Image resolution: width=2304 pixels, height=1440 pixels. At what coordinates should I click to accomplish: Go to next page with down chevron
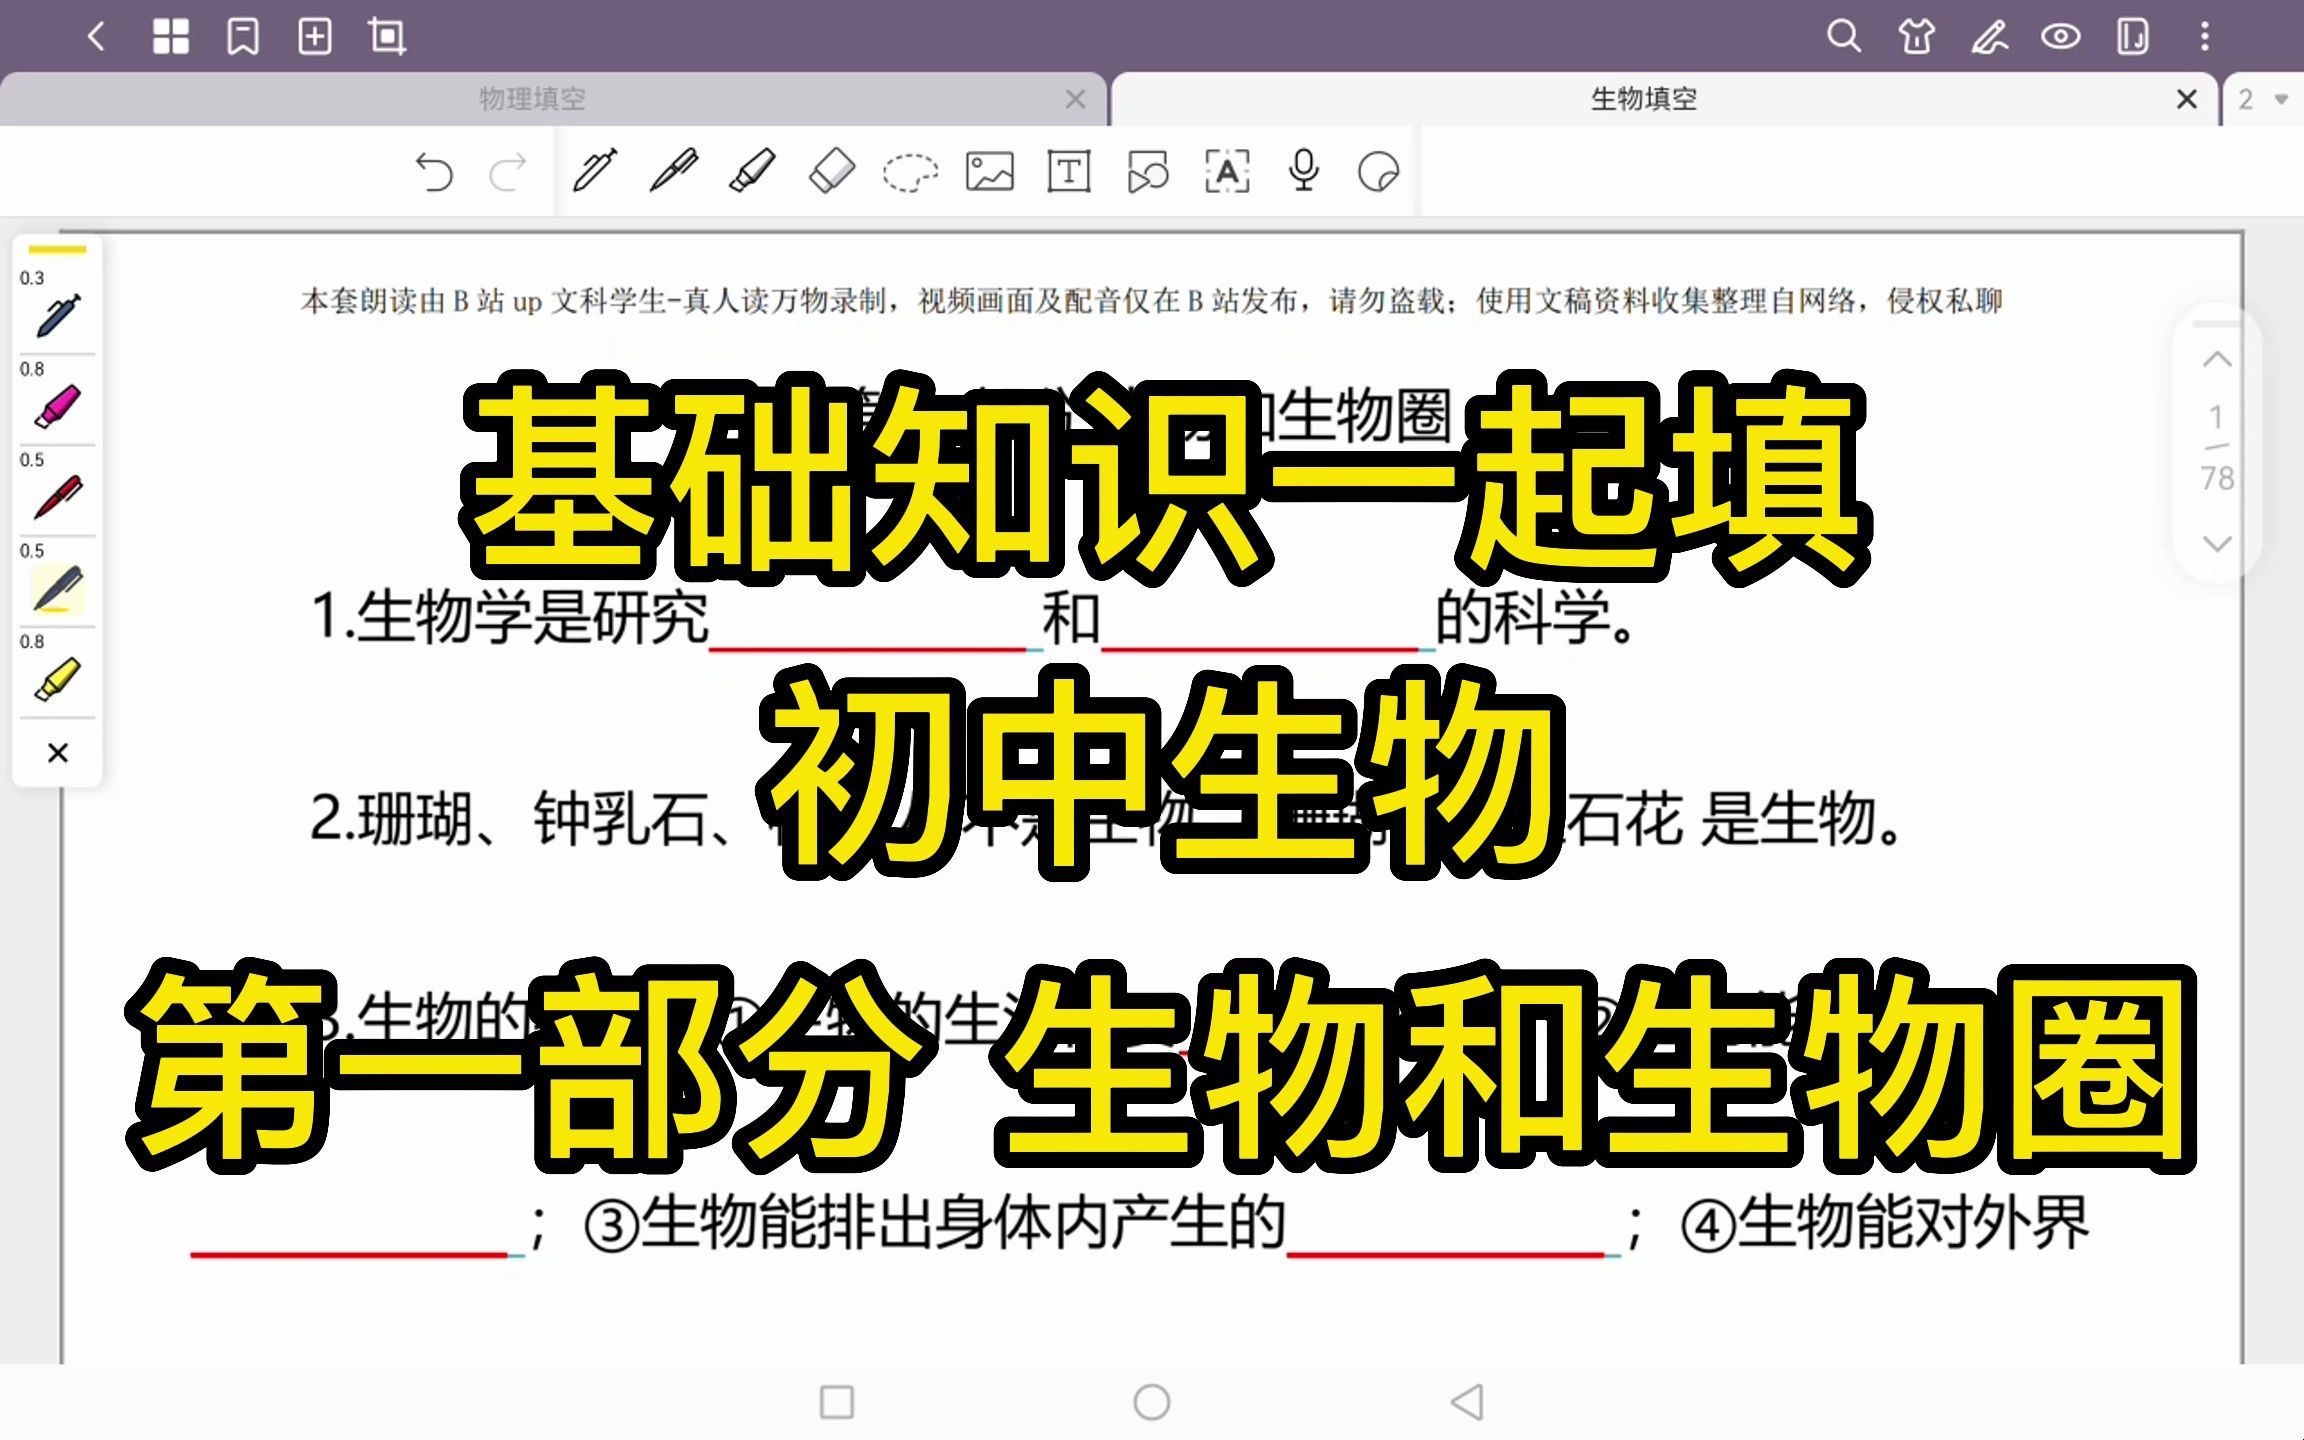(x=2217, y=543)
